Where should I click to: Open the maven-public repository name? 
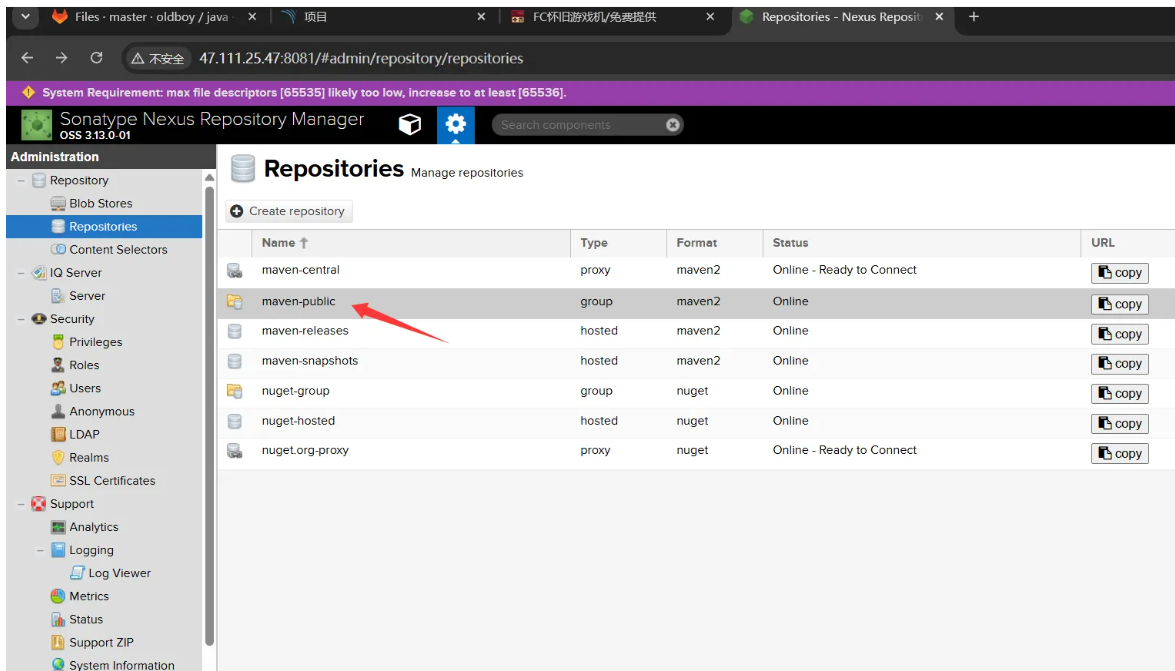(298, 301)
